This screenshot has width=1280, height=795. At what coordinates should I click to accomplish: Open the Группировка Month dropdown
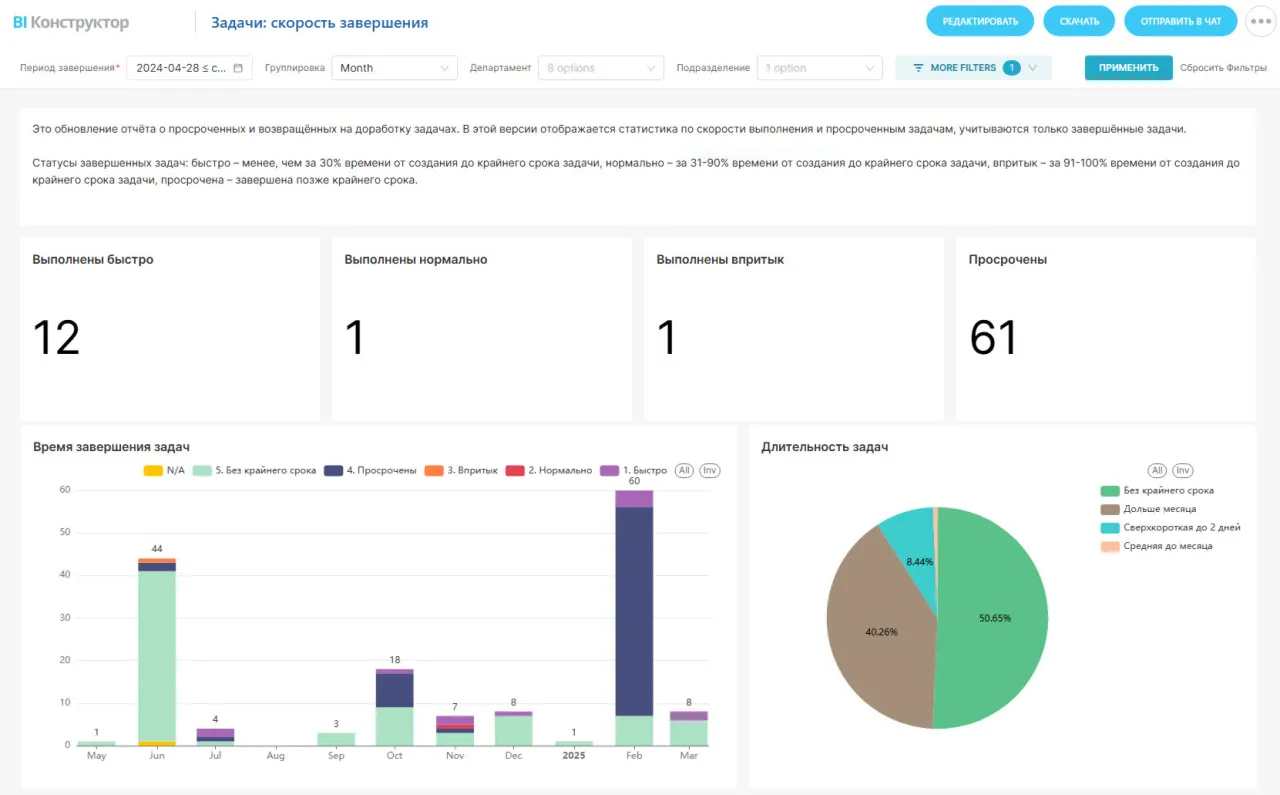click(395, 68)
